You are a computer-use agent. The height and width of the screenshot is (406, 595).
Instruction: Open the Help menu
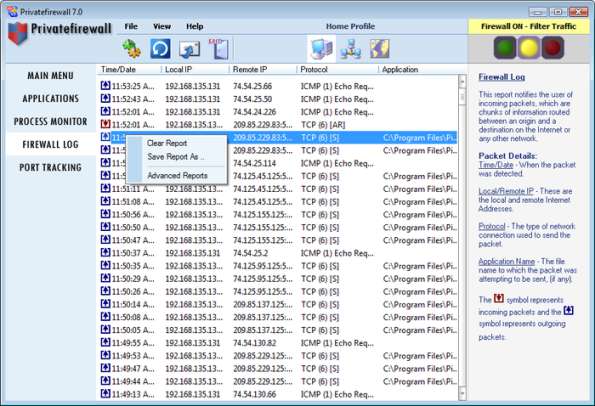tap(195, 27)
